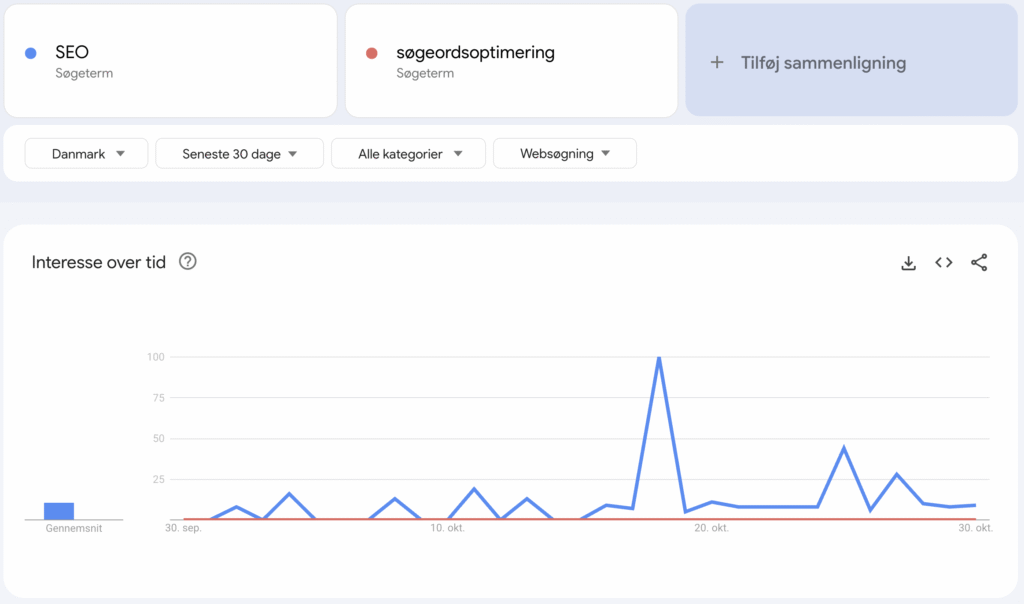Download the Interesse over tid data as CSV
Viewport: 1024px width, 604px height.
(x=908, y=262)
